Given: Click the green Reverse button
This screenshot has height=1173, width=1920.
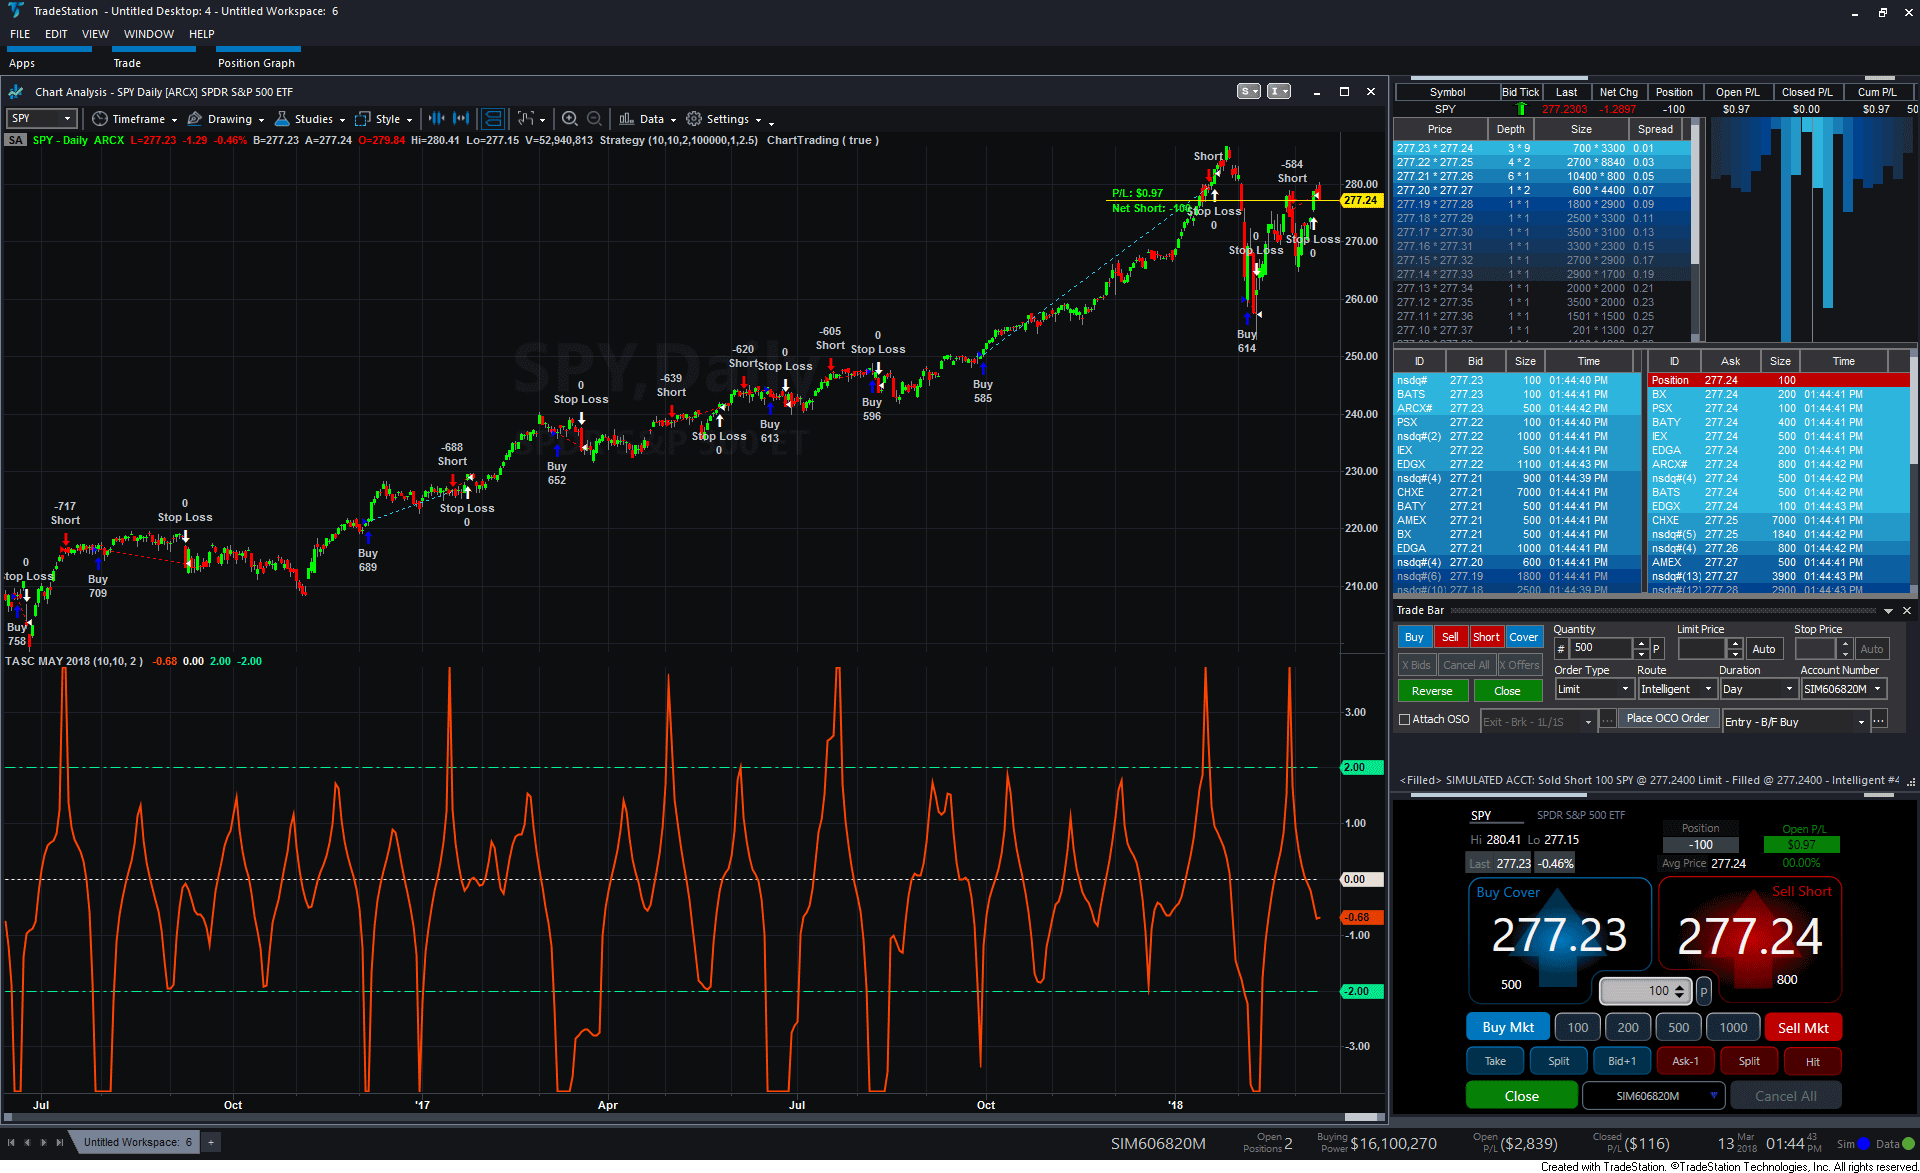Looking at the screenshot, I should 1432,691.
